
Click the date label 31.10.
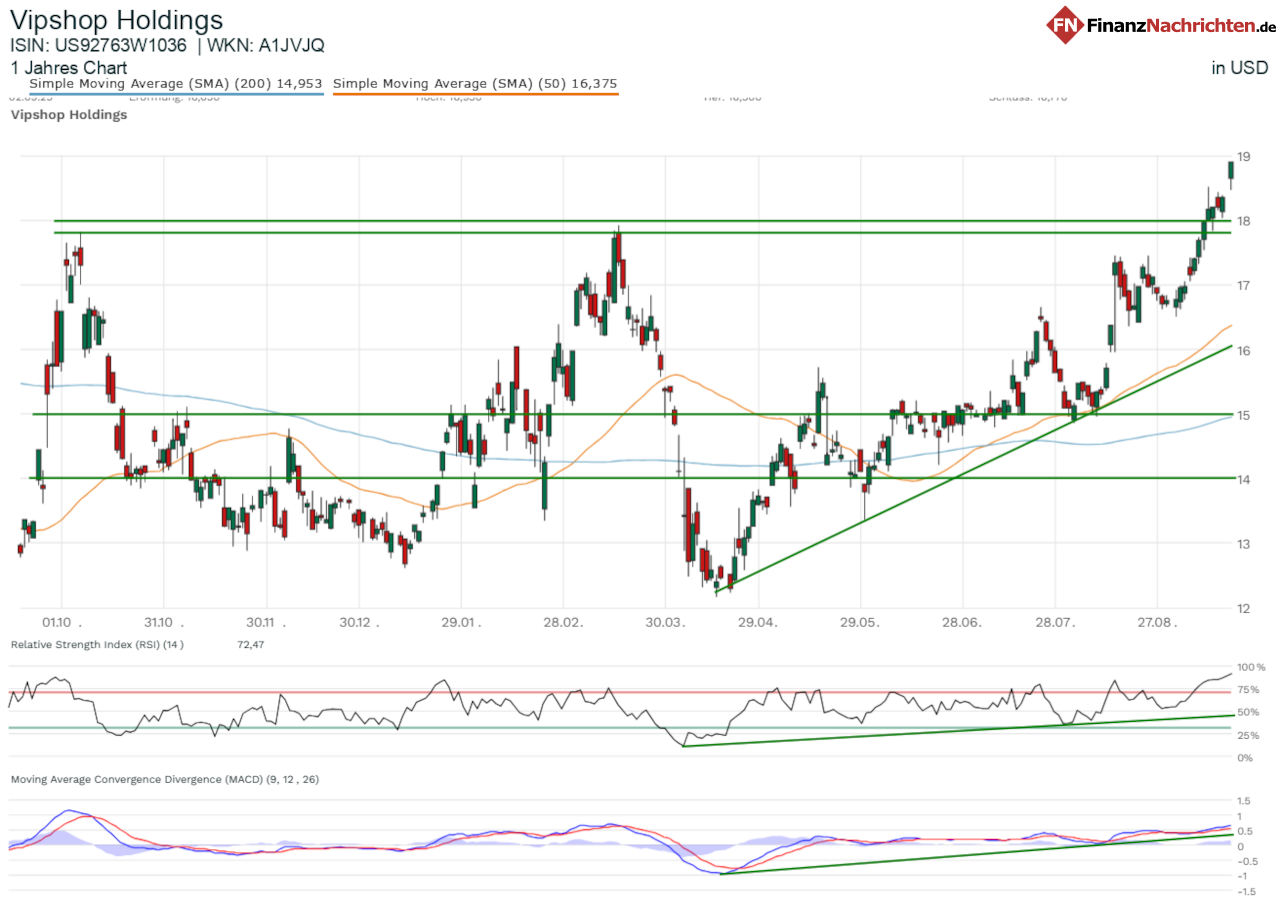point(165,621)
